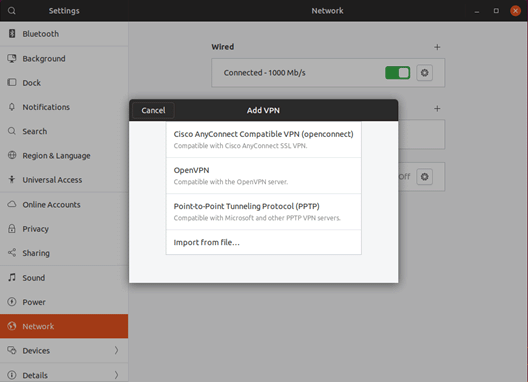Select the OpenVPN option

click(264, 176)
